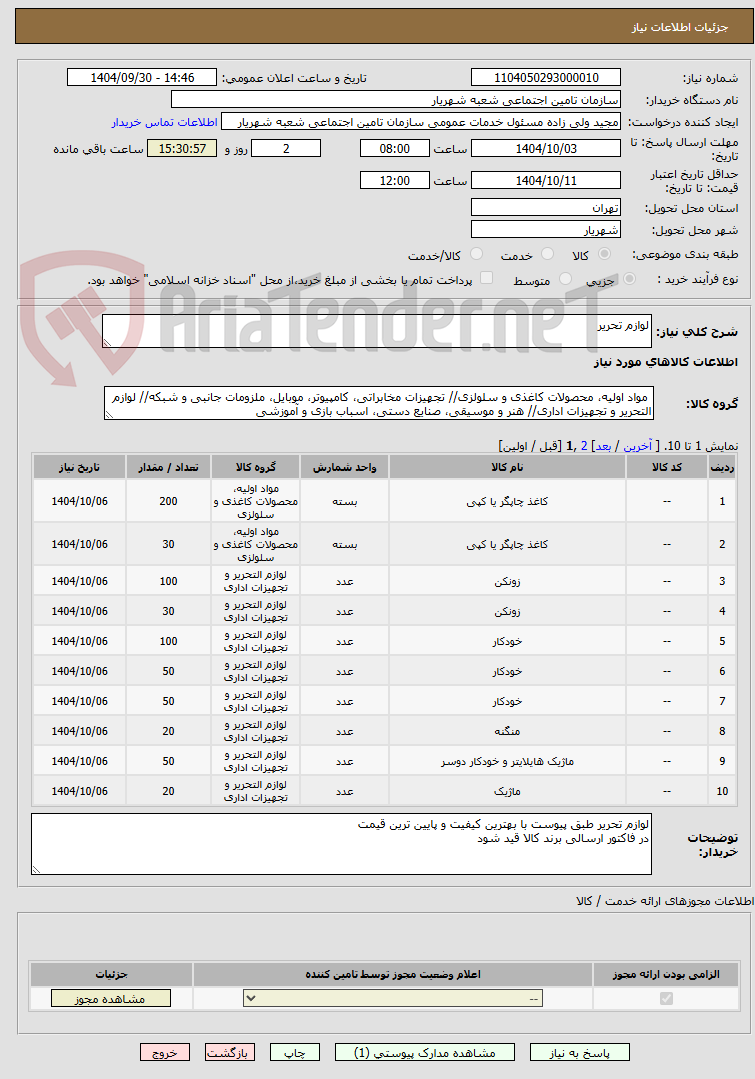Viewport: 755px width, 1079px height.
Task: Click the چاپ print button
Action: (x=295, y=1053)
